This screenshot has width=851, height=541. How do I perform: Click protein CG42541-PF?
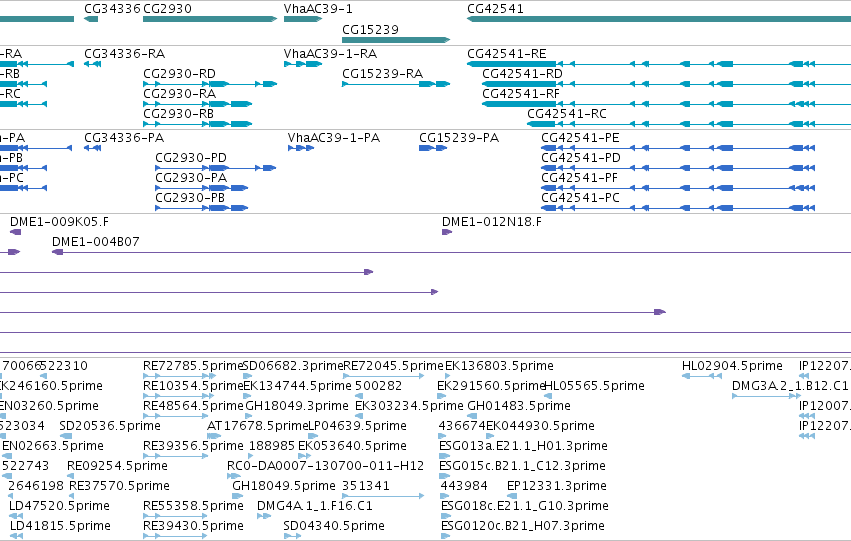click(580, 178)
